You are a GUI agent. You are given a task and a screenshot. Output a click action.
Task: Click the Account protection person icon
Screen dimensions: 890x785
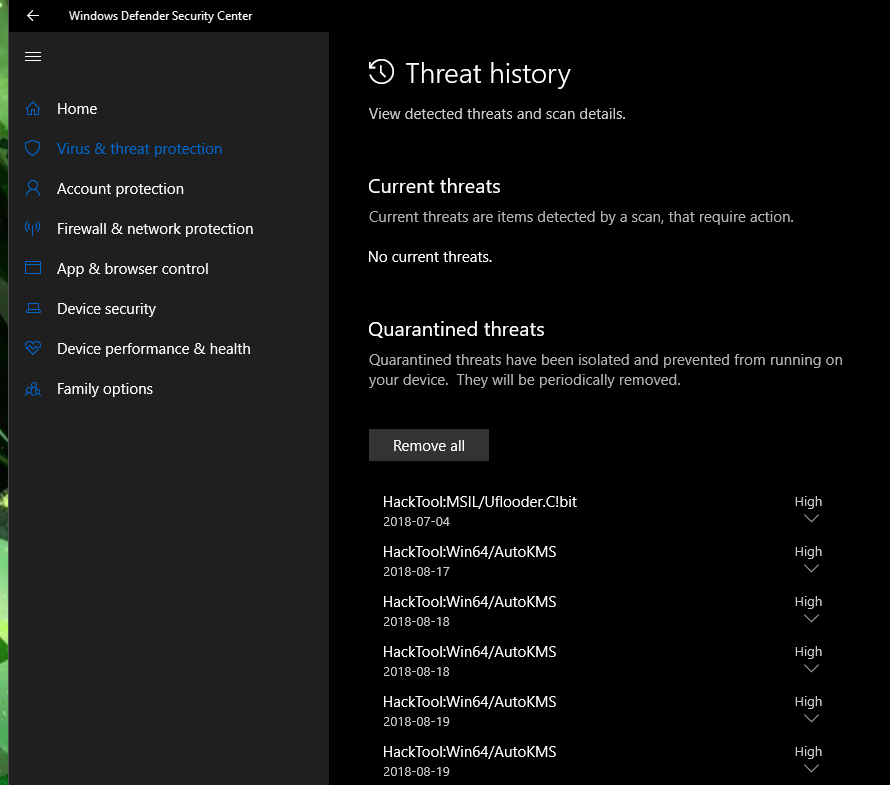(x=34, y=188)
